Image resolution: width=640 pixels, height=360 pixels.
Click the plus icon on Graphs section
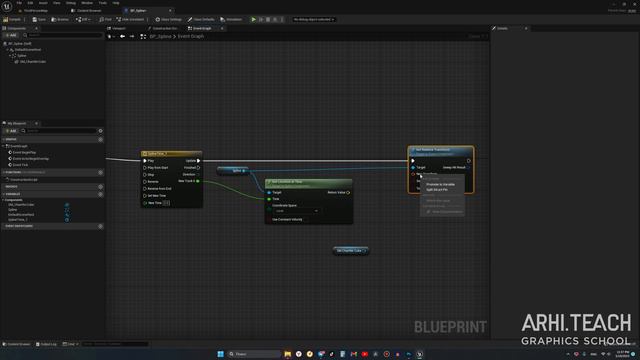pyautogui.click(x=100, y=140)
